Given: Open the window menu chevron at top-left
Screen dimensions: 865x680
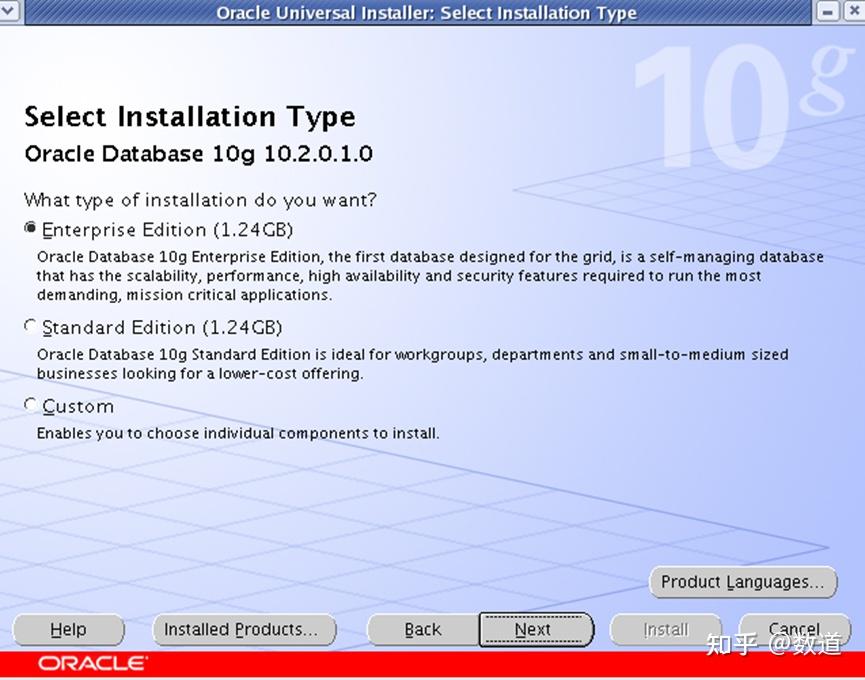Looking at the screenshot, I should pos(9,12).
